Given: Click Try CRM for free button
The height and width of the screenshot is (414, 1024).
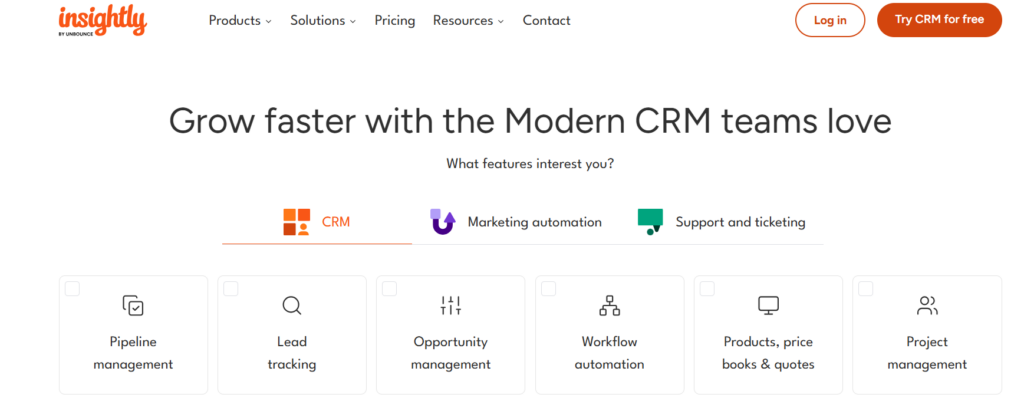Looking at the screenshot, I should pos(938,20).
